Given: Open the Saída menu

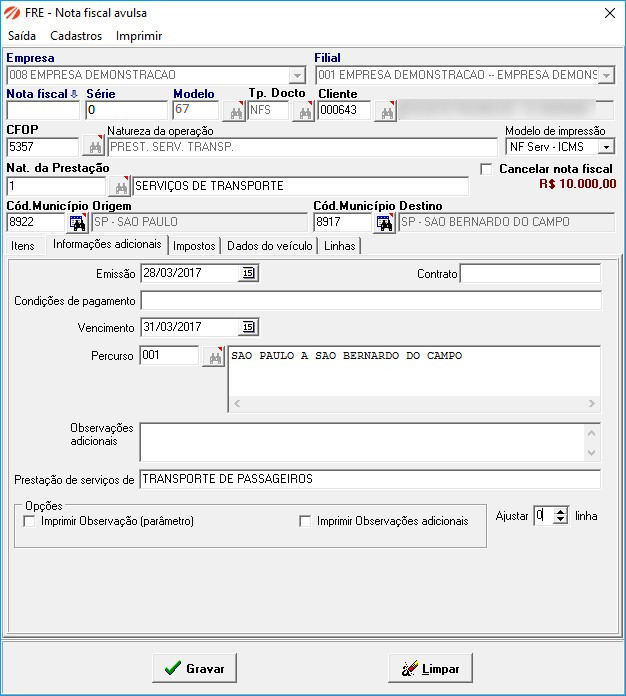Looking at the screenshot, I should click(x=22, y=36).
